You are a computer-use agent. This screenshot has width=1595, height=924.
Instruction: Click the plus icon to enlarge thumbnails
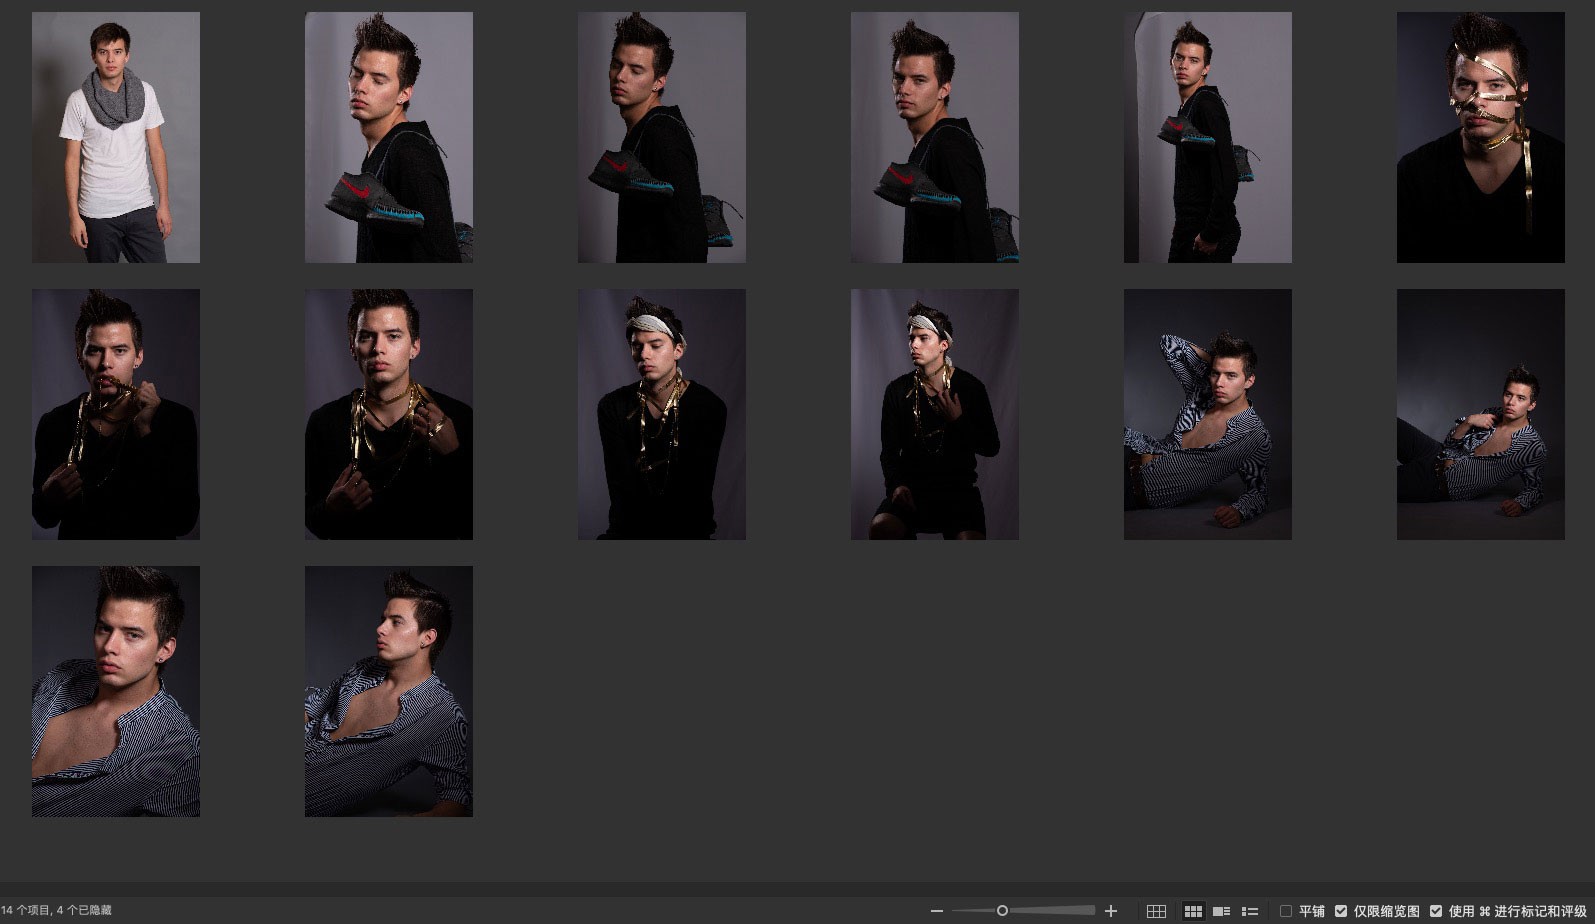[1110, 911]
